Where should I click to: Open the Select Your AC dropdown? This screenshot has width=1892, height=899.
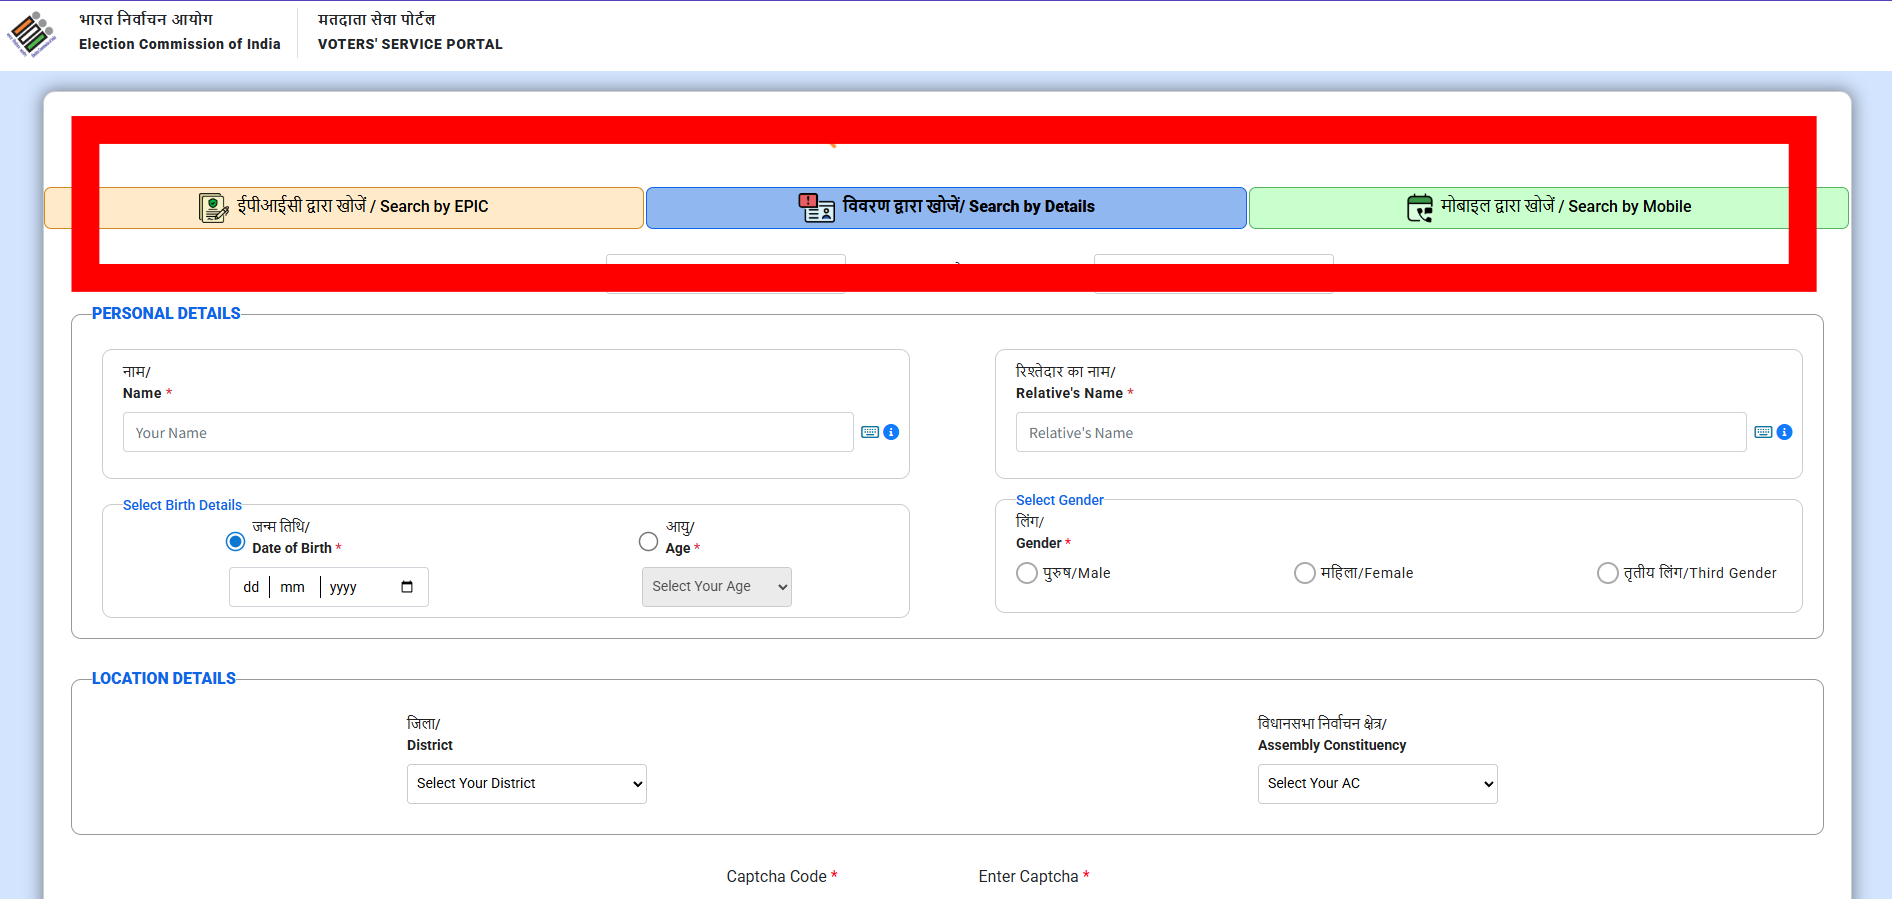[1377, 784]
